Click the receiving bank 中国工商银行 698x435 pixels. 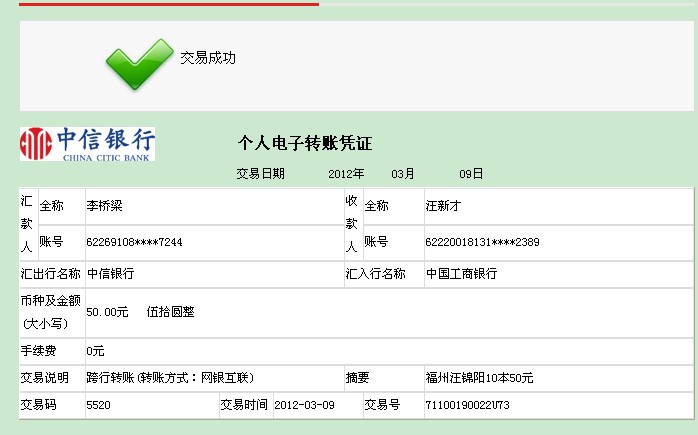461,273
